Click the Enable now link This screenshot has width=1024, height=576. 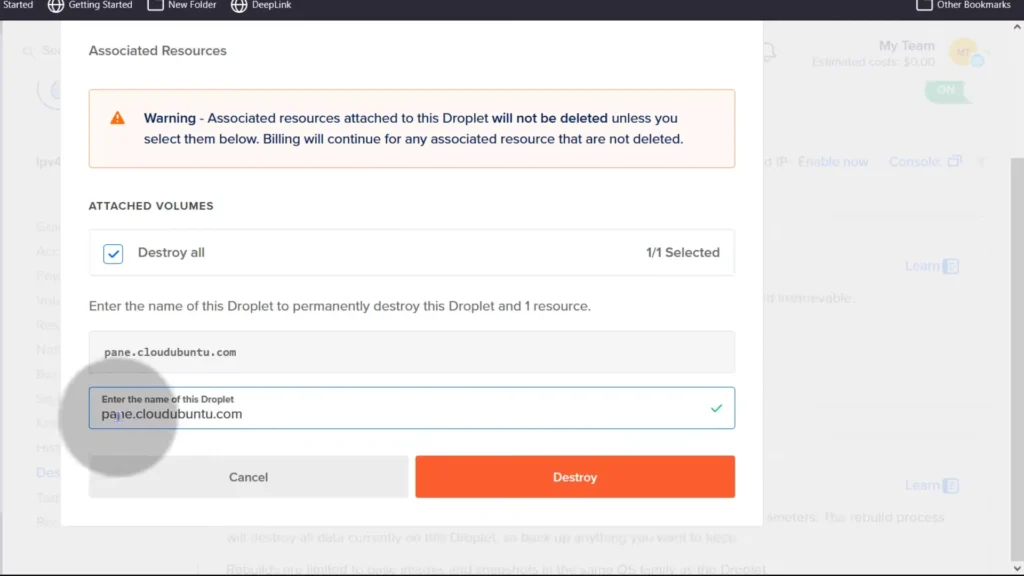(x=832, y=162)
